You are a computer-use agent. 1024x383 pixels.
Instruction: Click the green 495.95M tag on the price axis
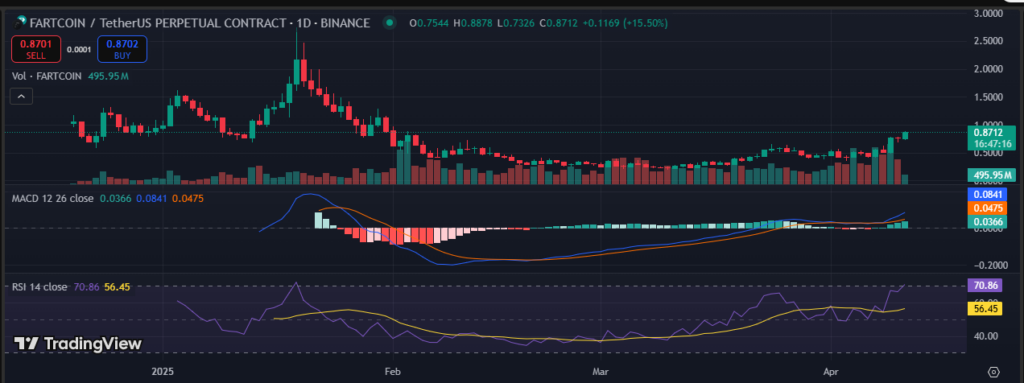(x=991, y=175)
